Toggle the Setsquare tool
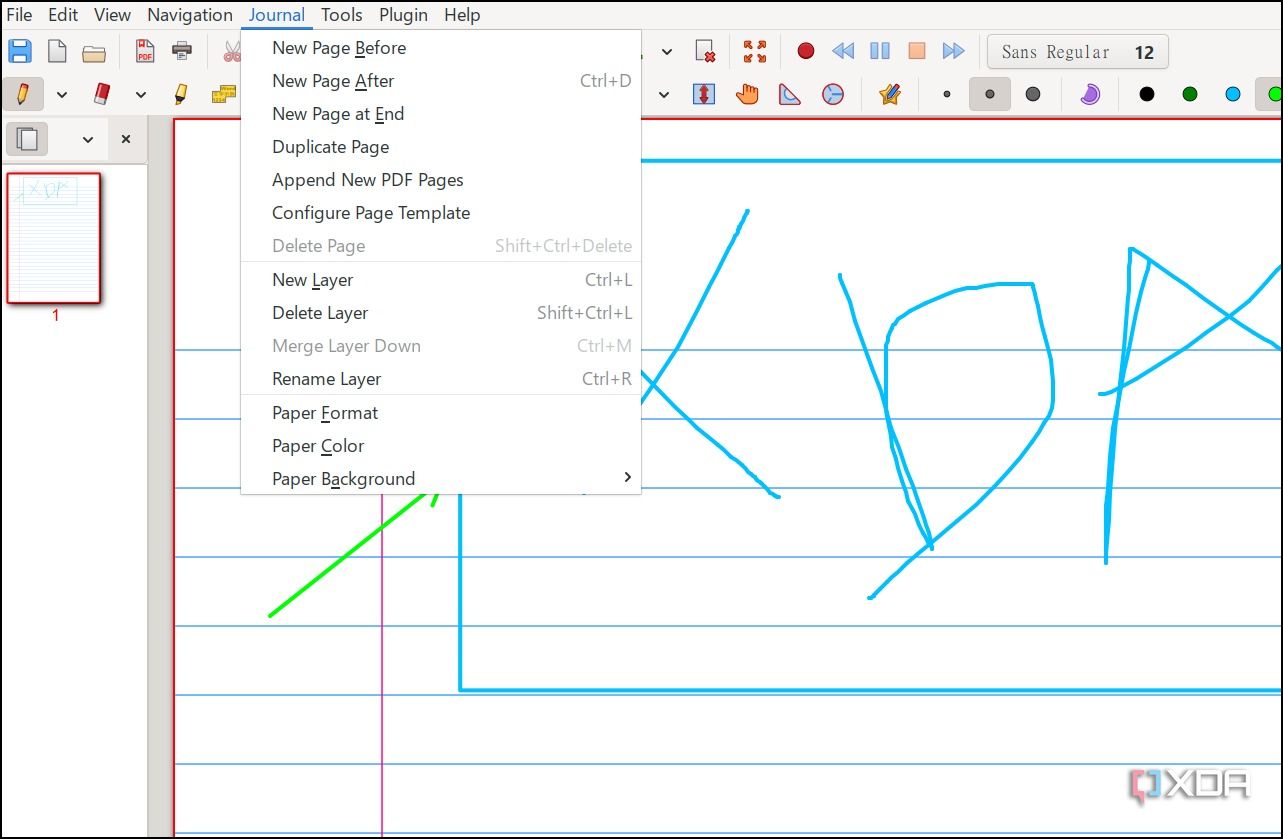Screen dimensions: 1283x839 [790, 94]
